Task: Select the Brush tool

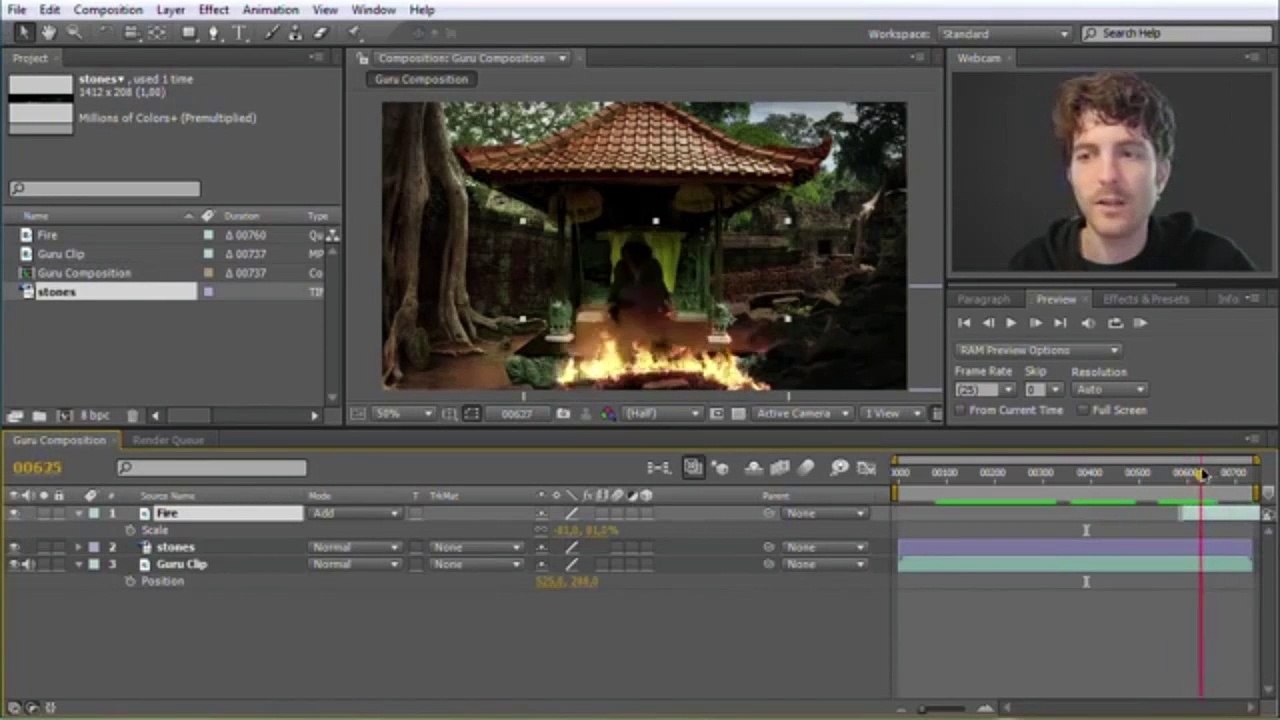Action: click(x=272, y=33)
